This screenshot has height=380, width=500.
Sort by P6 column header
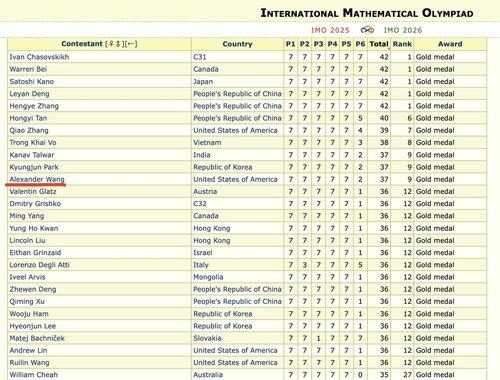pyautogui.click(x=360, y=44)
